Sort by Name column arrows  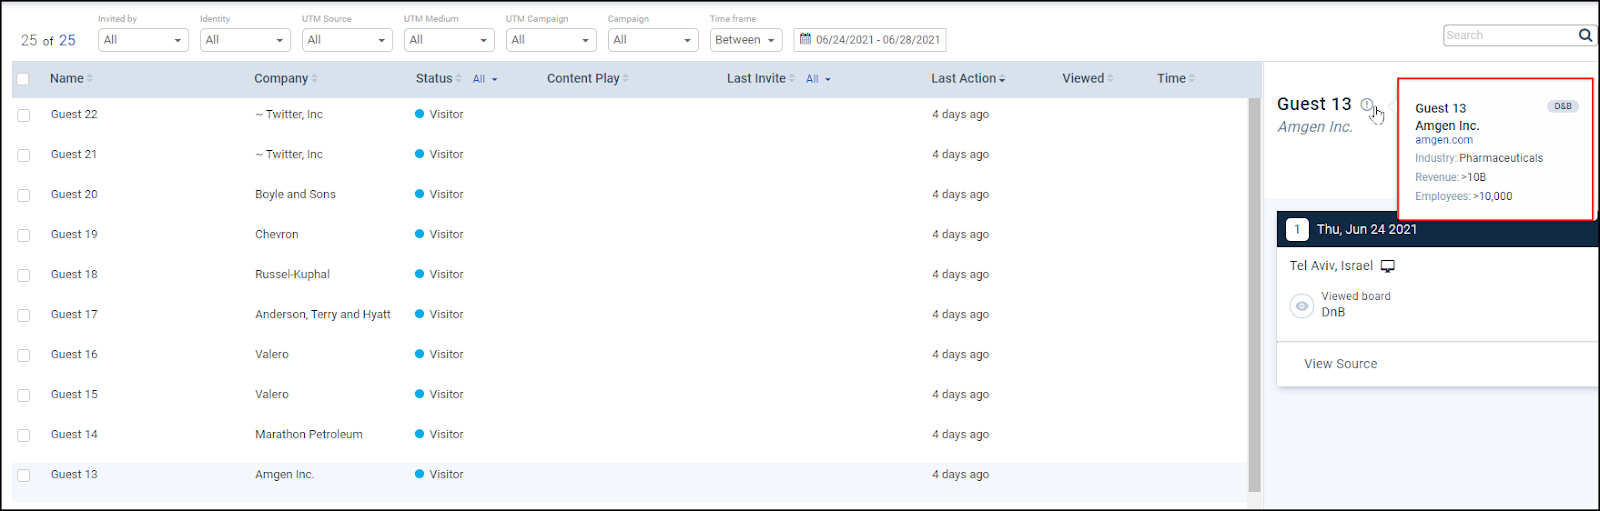89,79
